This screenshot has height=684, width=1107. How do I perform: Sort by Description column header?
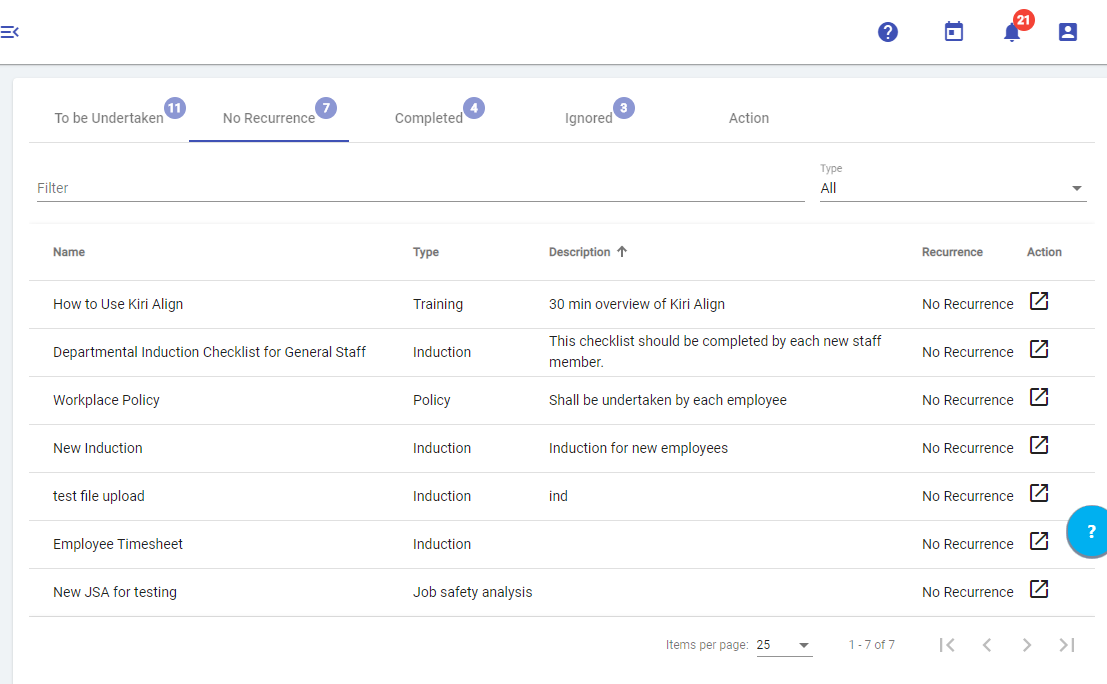[580, 252]
